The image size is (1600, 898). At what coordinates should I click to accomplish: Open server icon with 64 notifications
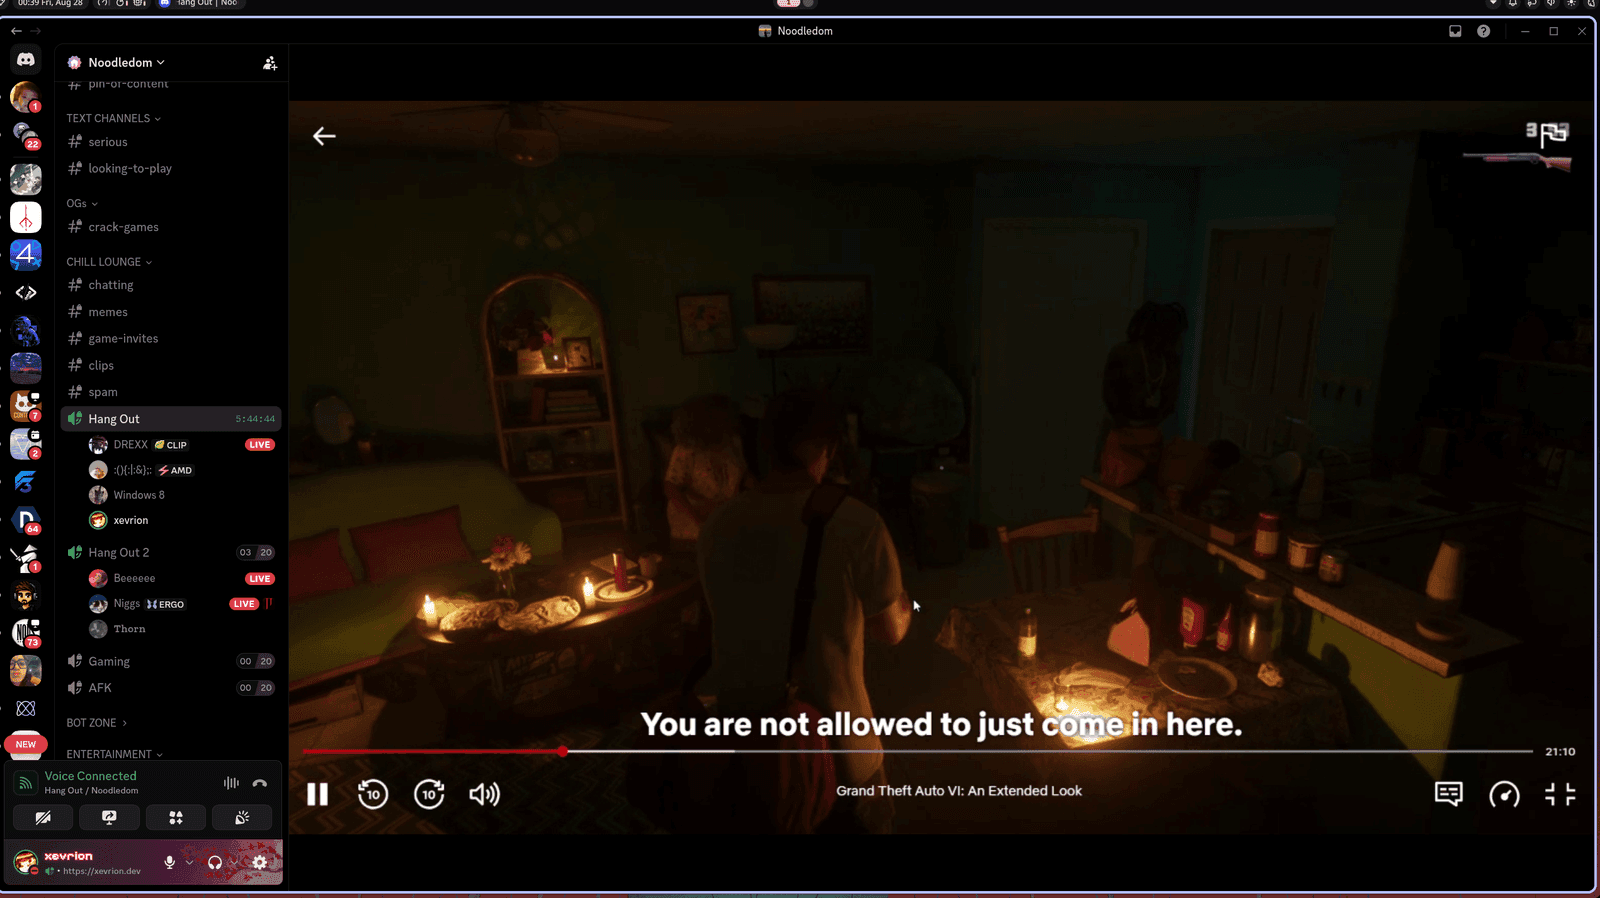pos(26,520)
